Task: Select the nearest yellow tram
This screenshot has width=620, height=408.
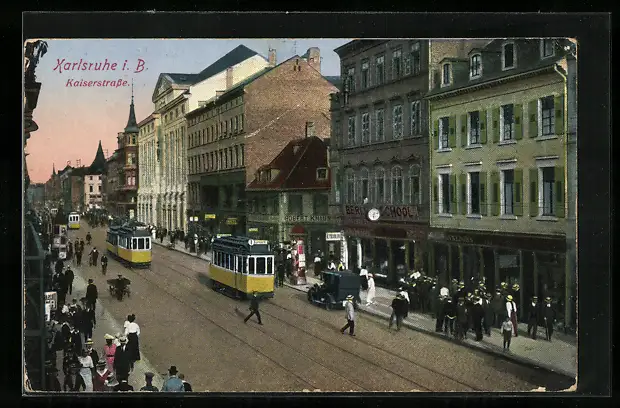Action: coord(241,266)
